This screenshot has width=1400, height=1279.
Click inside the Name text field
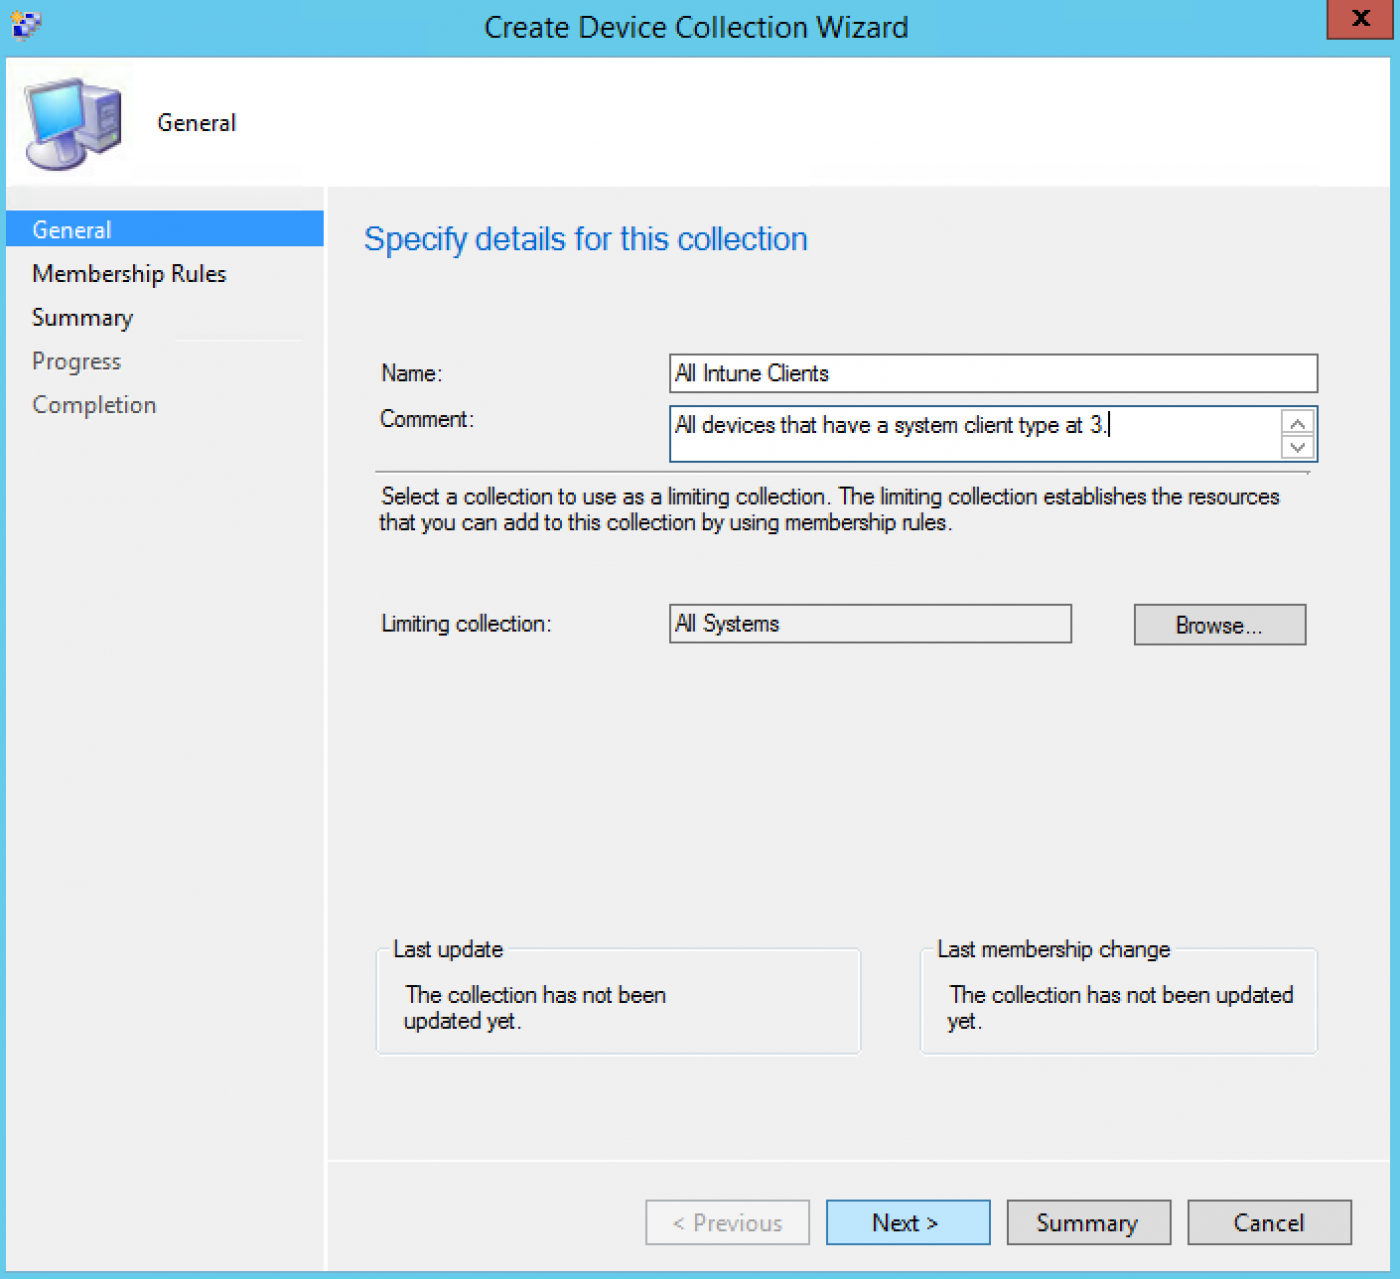tap(992, 373)
